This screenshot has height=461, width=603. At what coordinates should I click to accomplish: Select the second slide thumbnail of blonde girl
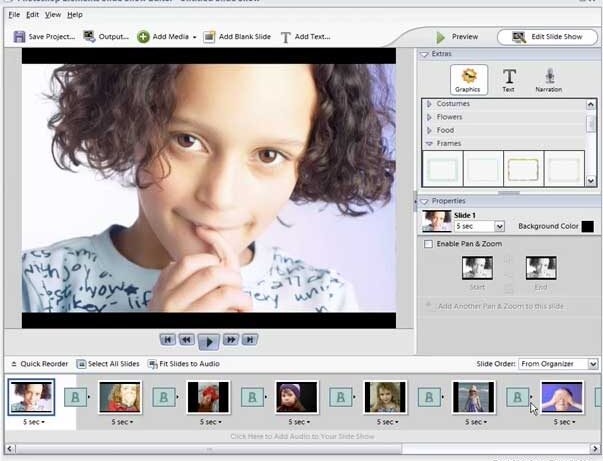(120, 397)
